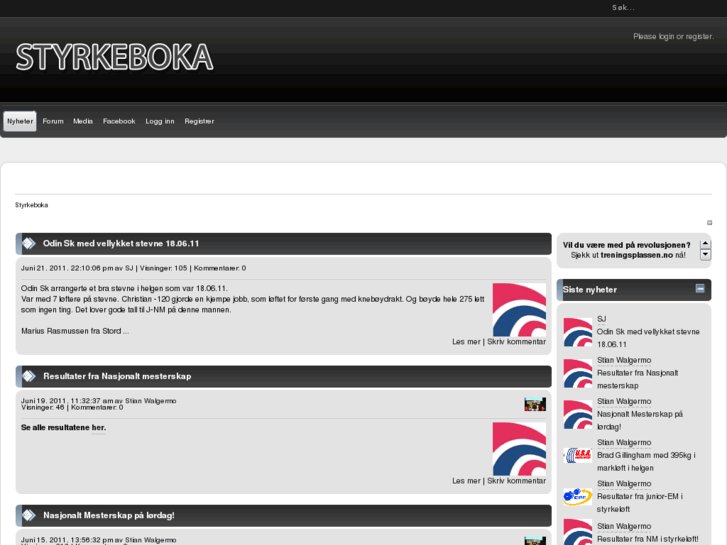This screenshot has height=545, width=727.
Task: Click the 'her.' link in Resultater article
Action: pos(98,428)
